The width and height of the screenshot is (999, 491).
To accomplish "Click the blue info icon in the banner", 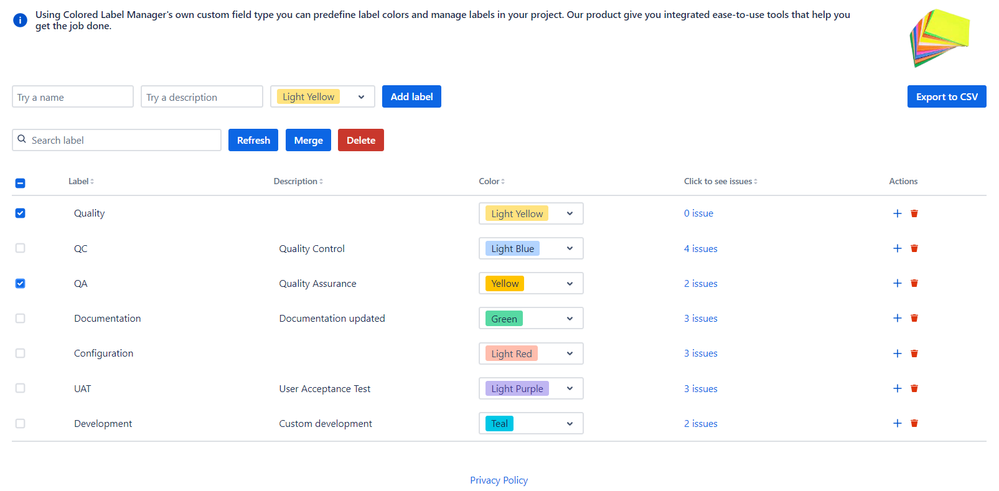I will 20,20.
